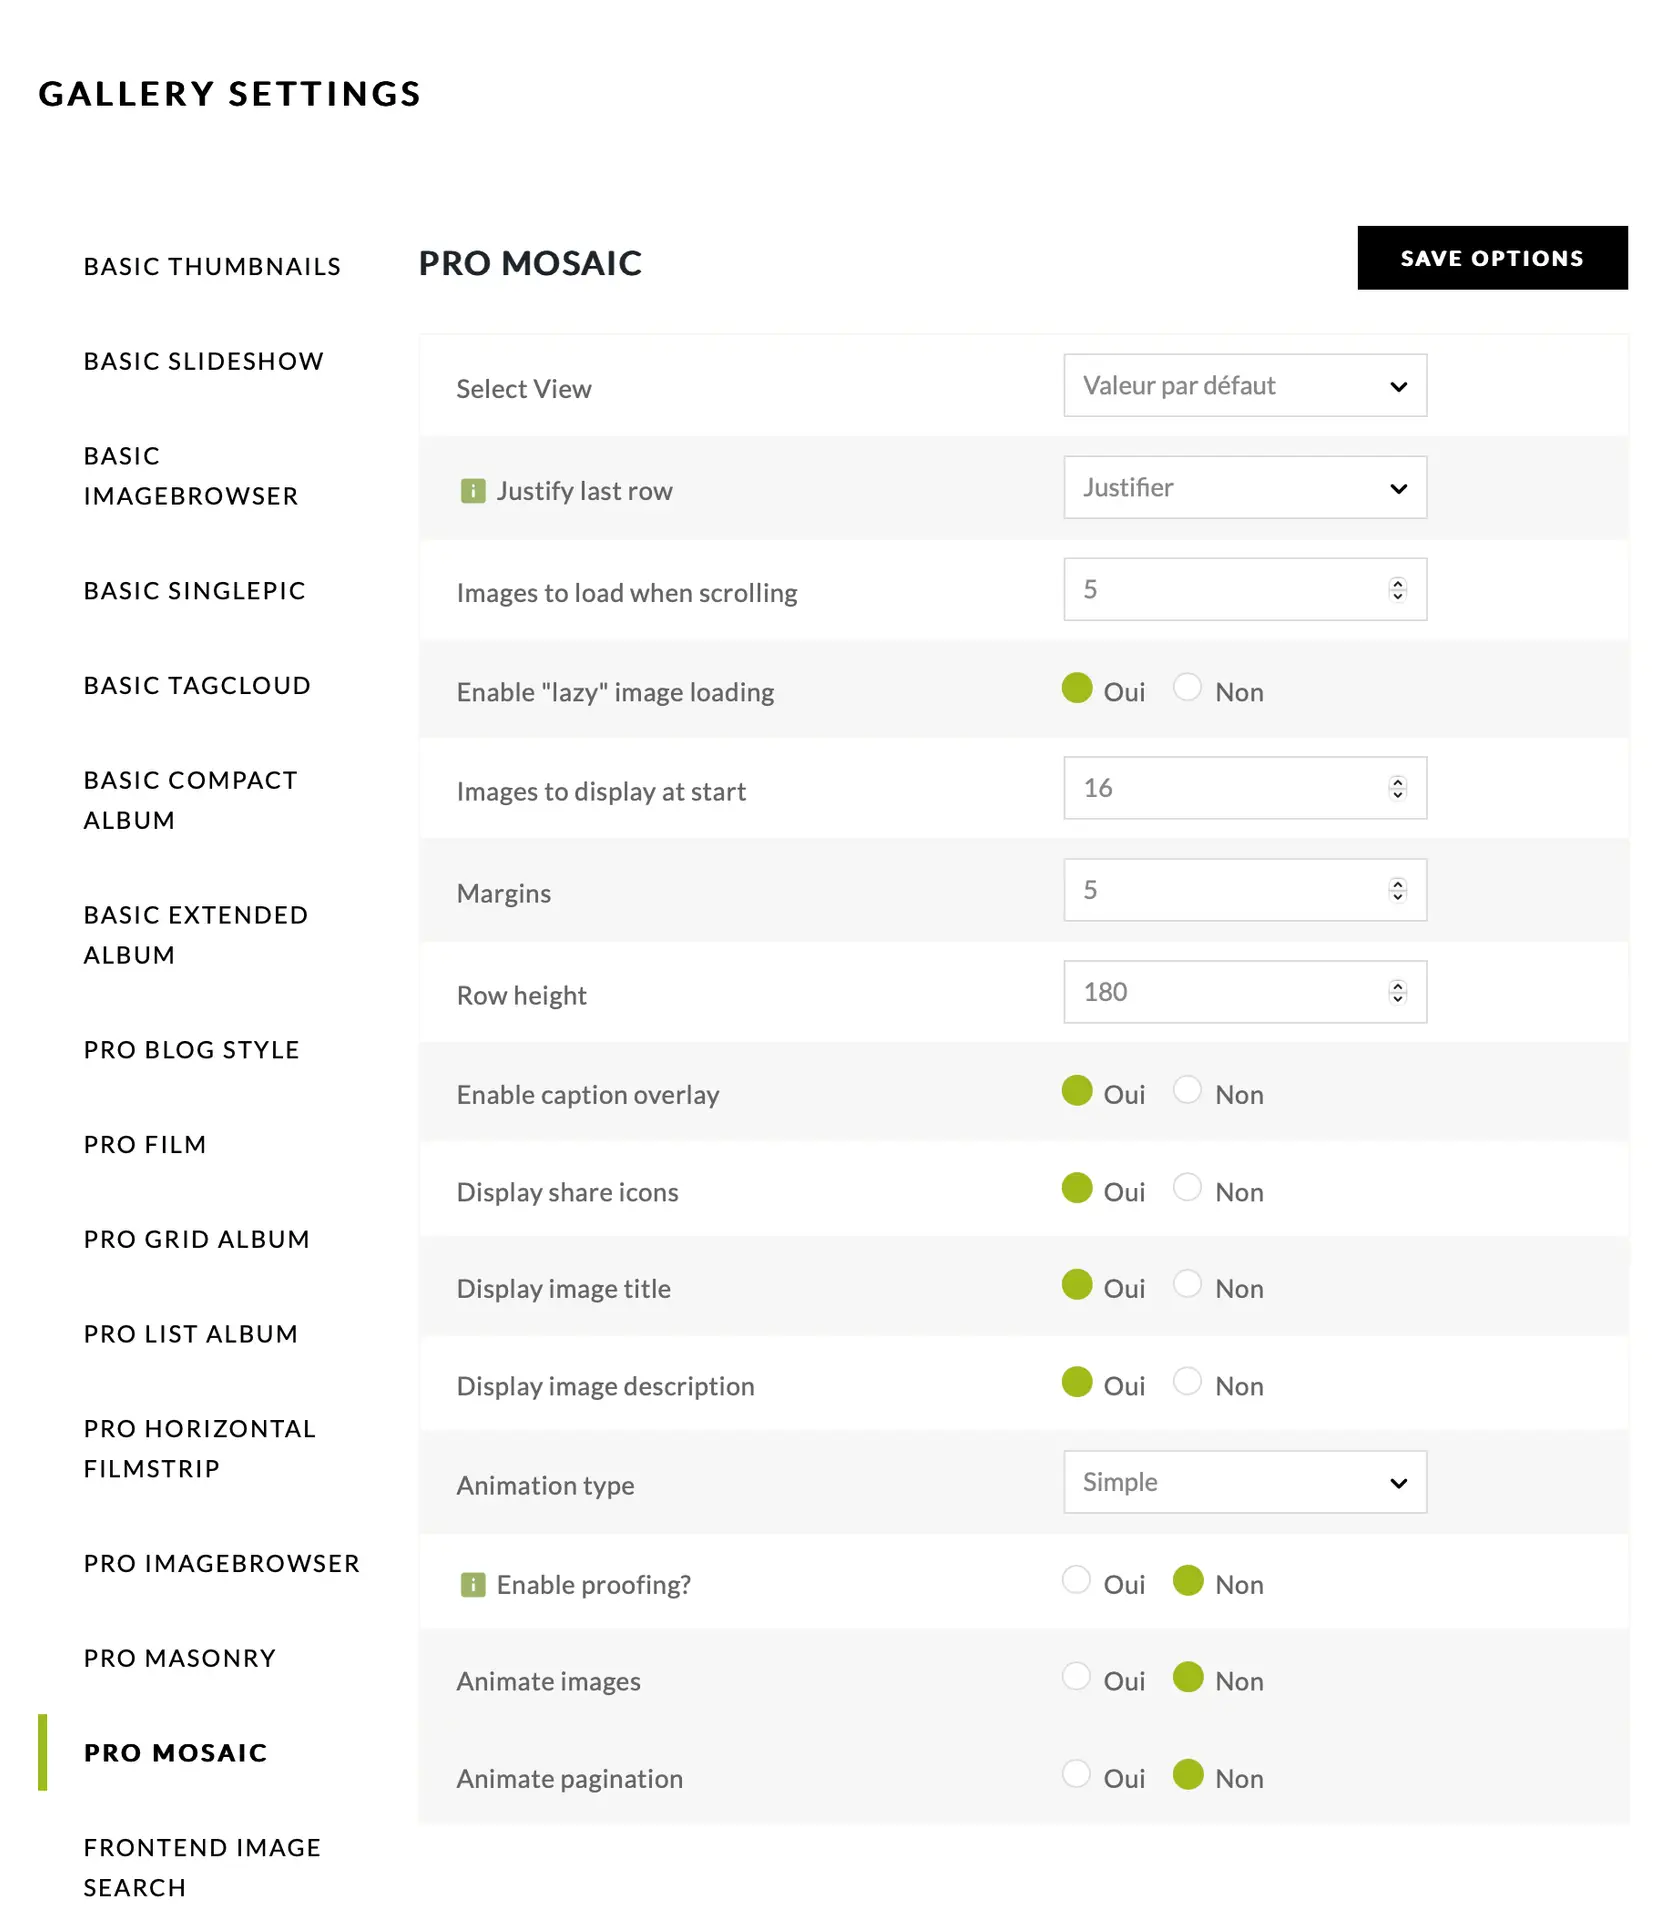This screenshot has width=1670, height=1920.
Task: Enable Oui for Animate images
Action: point(1076,1676)
